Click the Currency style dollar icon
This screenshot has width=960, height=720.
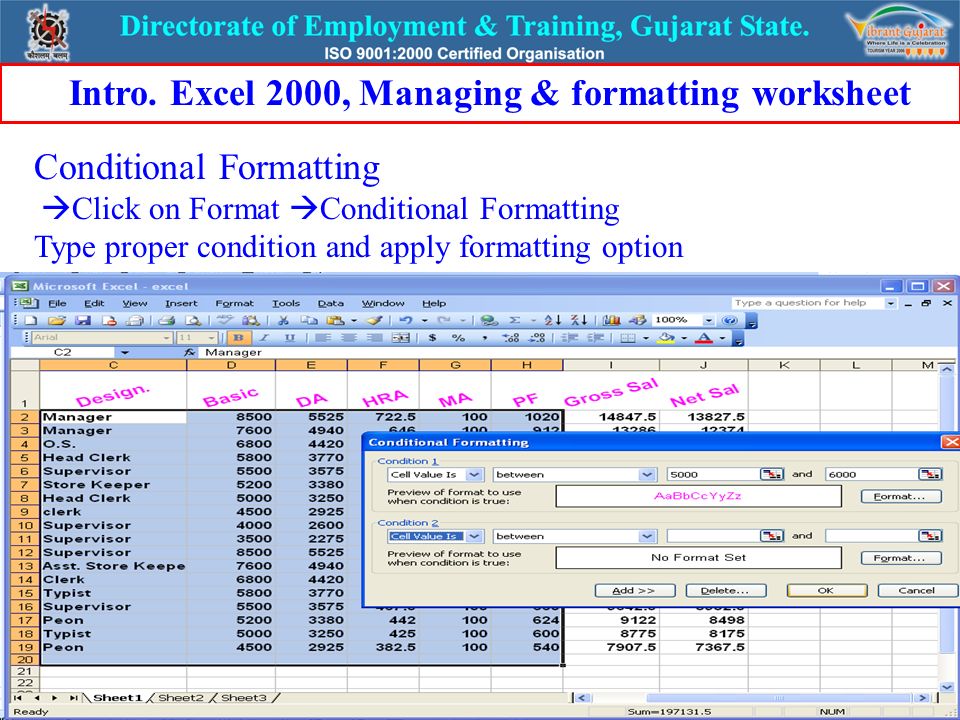[433, 338]
